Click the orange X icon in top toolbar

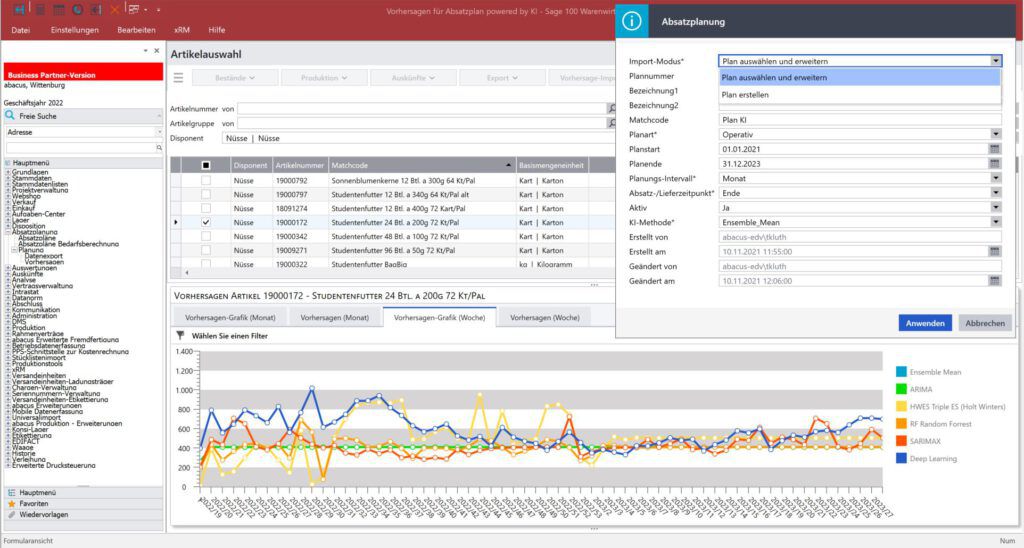114,9
